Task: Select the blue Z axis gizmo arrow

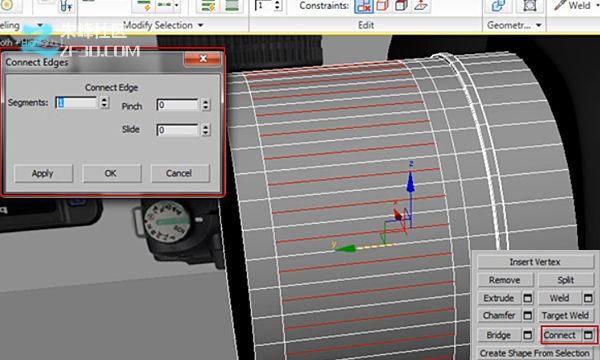Action: (411, 183)
